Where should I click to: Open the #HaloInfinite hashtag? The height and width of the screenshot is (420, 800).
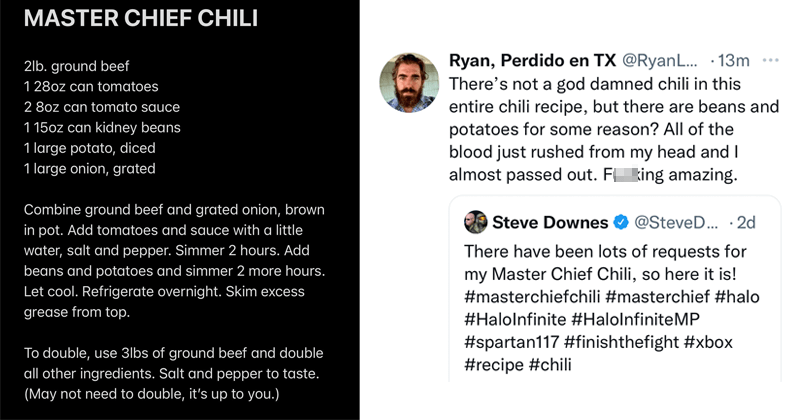(515, 319)
